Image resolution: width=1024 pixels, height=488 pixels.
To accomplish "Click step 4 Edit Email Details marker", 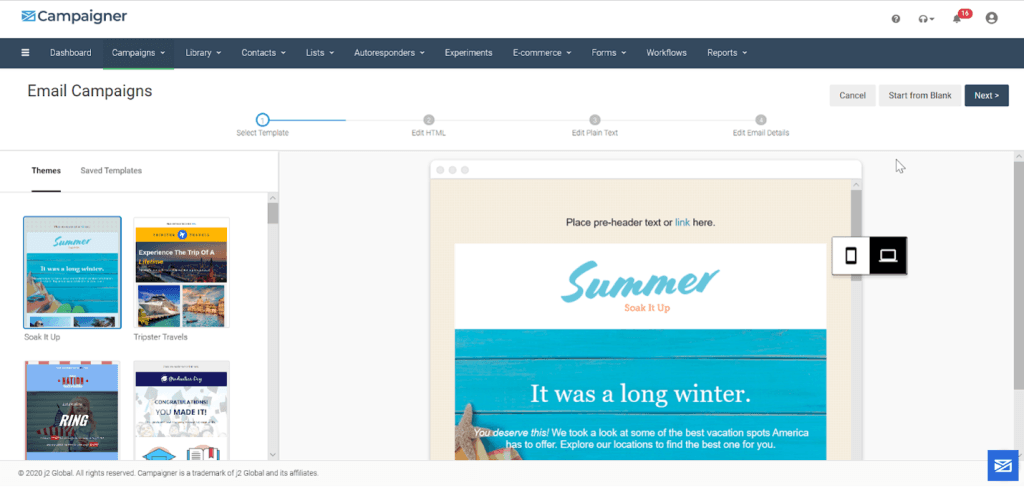I will [x=761, y=120].
